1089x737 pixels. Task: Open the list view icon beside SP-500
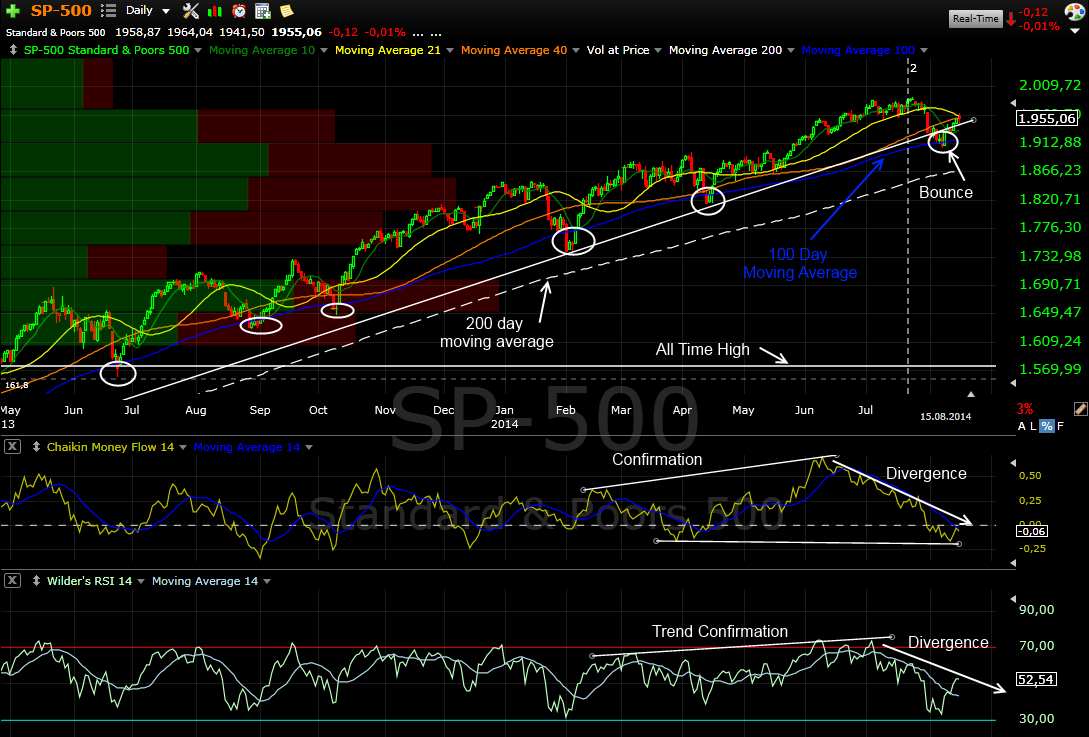click(108, 10)
